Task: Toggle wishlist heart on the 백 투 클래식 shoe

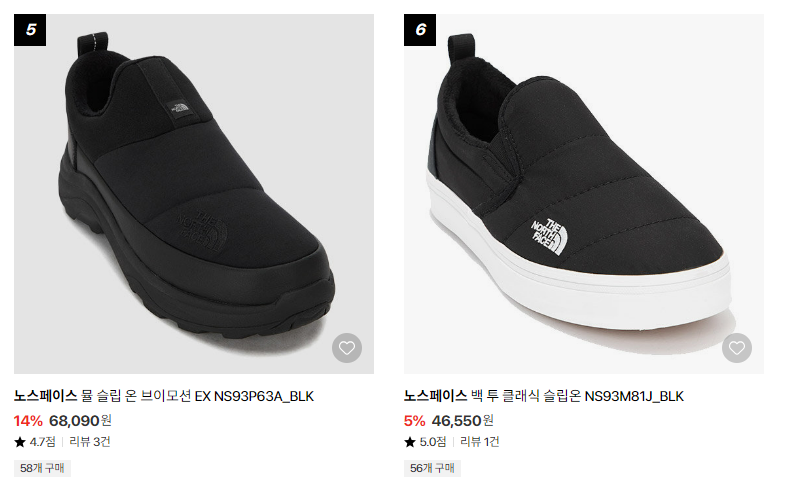Action: point(737,349)
